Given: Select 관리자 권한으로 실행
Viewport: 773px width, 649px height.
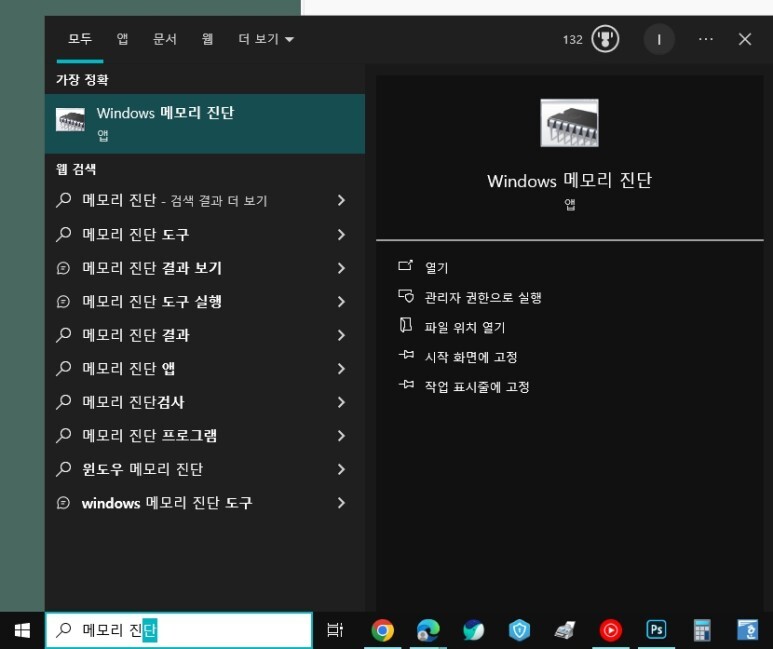Looking at the screenshot, I should pos(483,297).
